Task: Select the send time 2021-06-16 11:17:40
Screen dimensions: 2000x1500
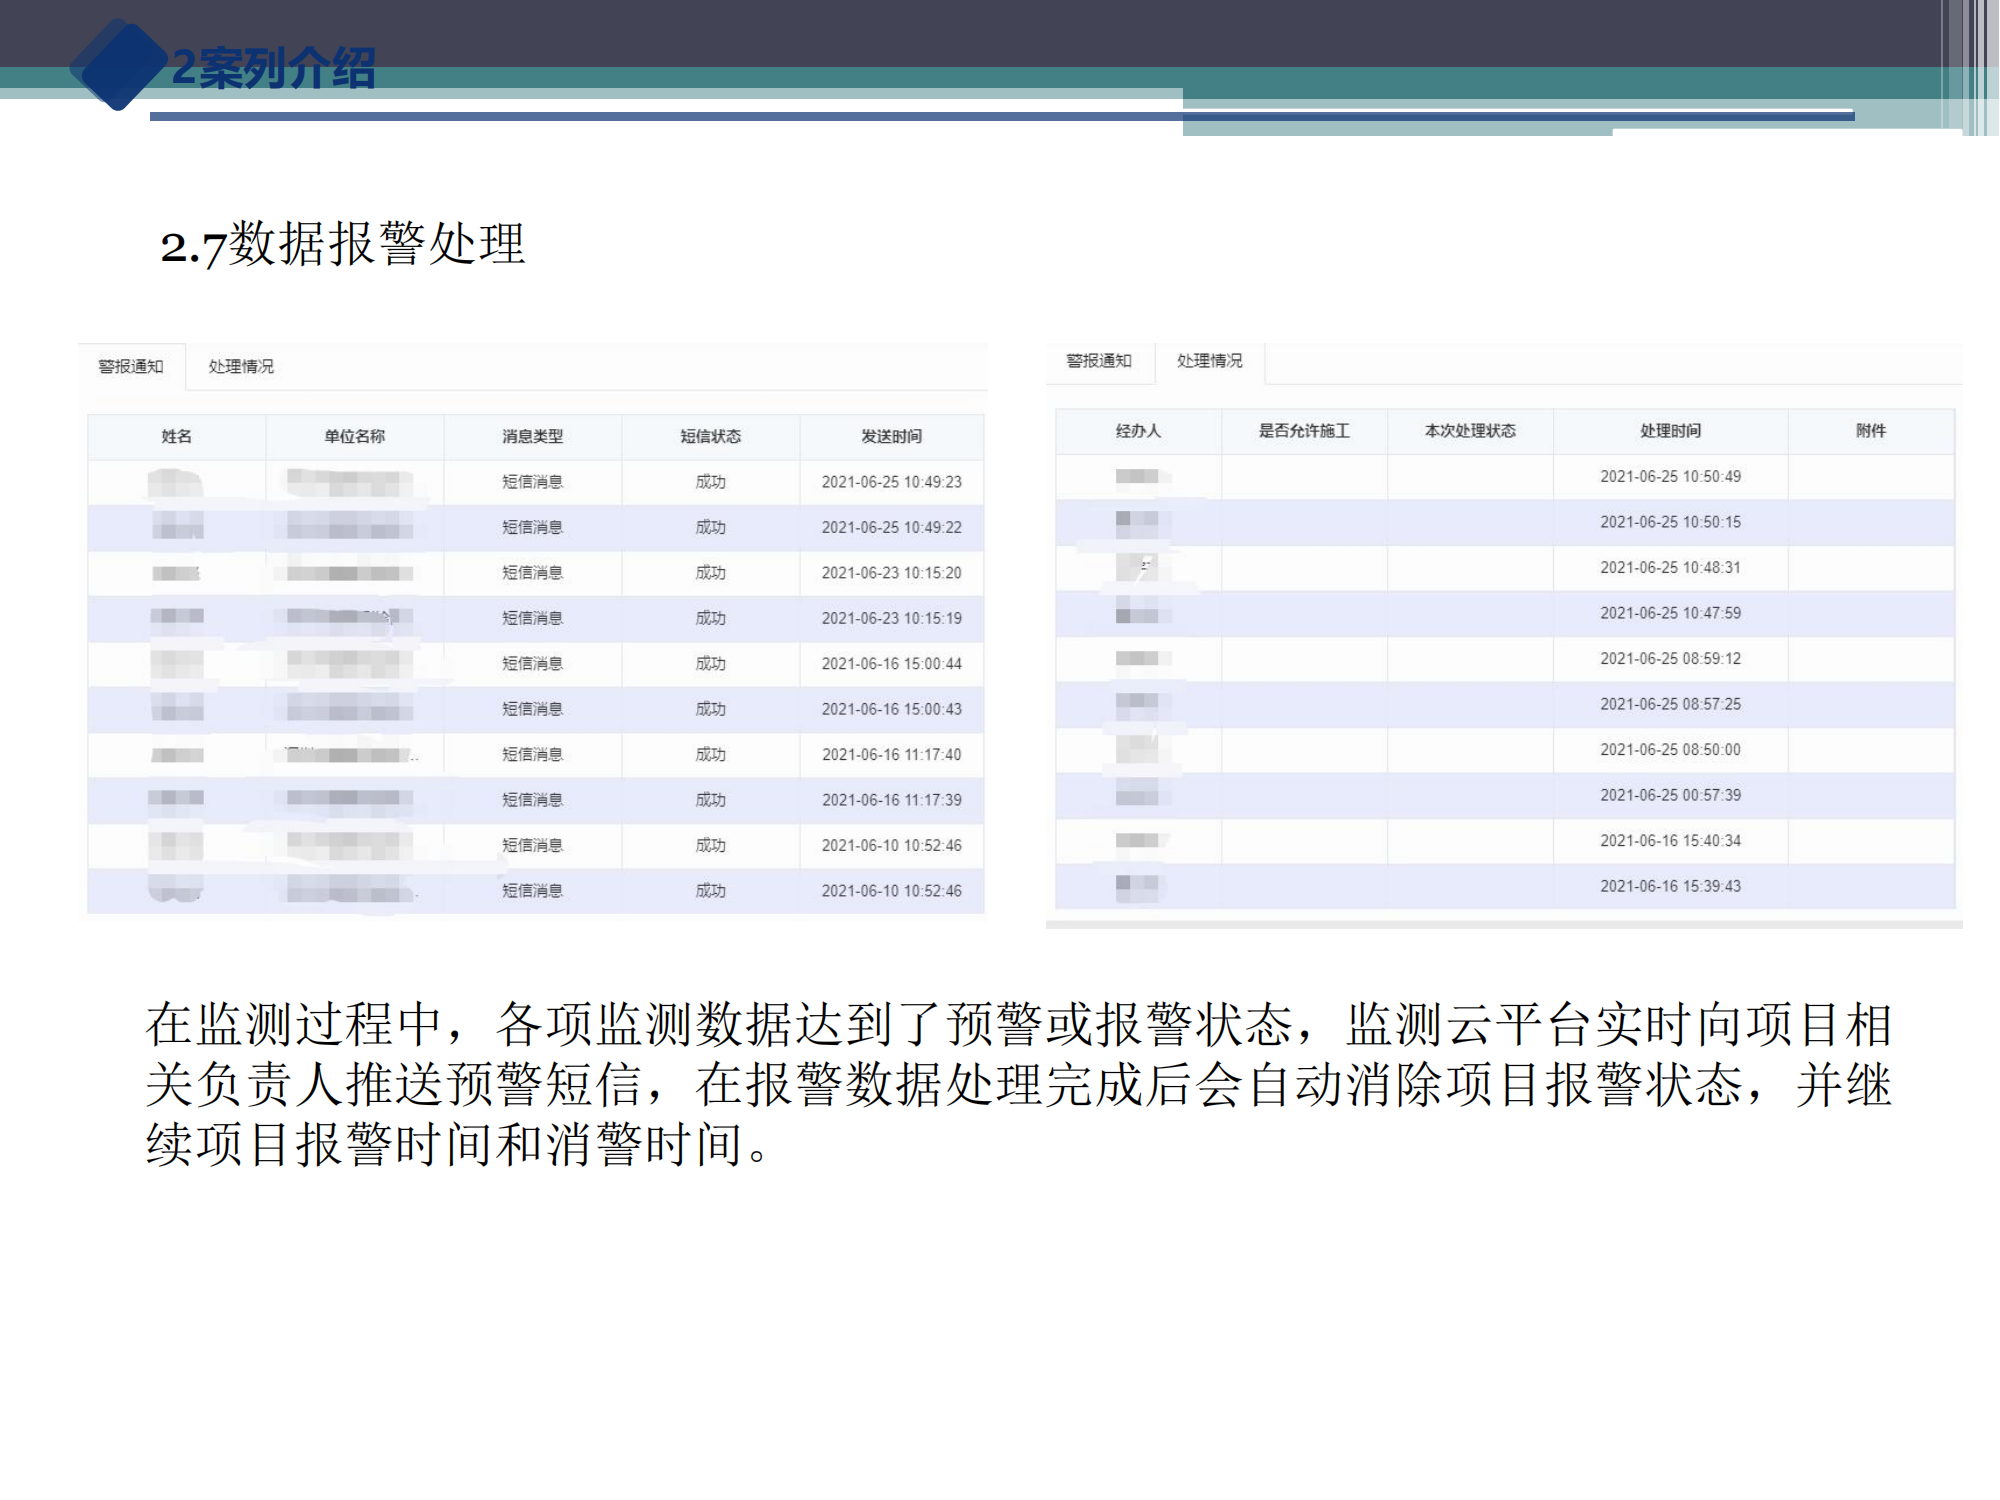Action: pos(892,755)
